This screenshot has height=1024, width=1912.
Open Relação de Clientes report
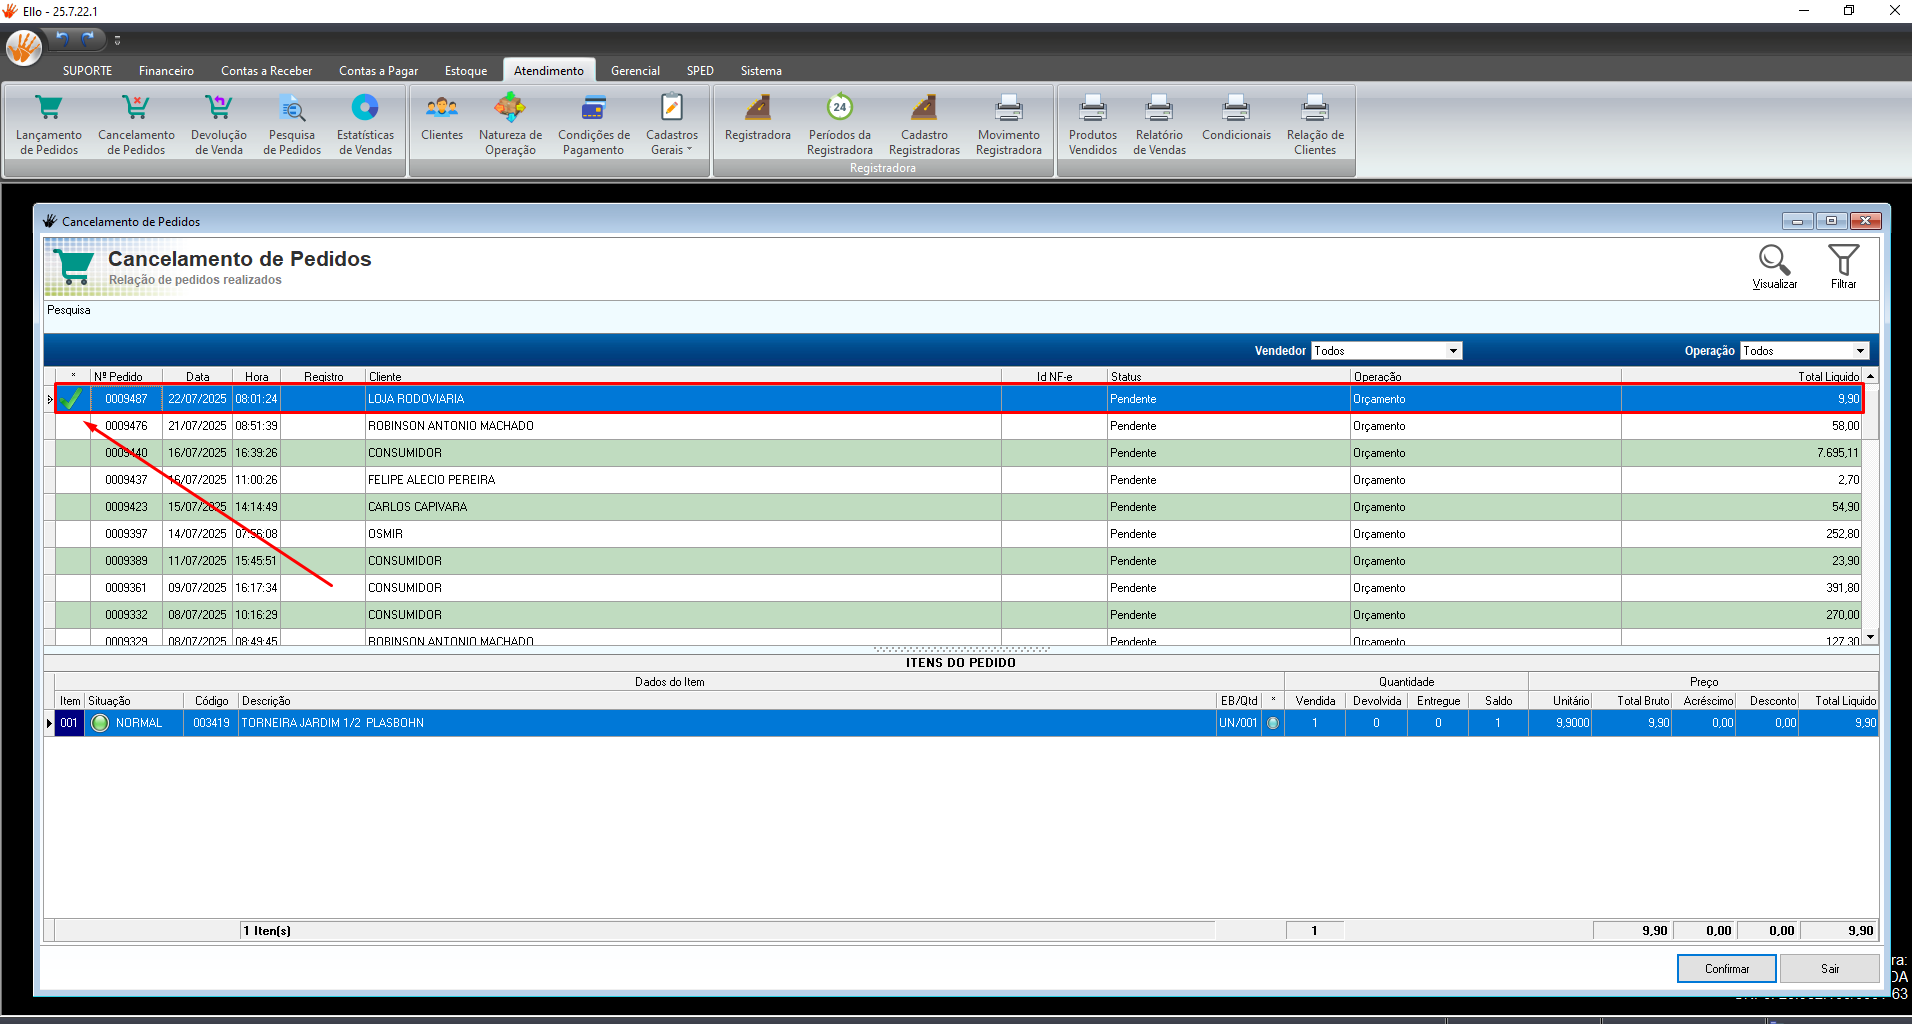(1315, 125)
